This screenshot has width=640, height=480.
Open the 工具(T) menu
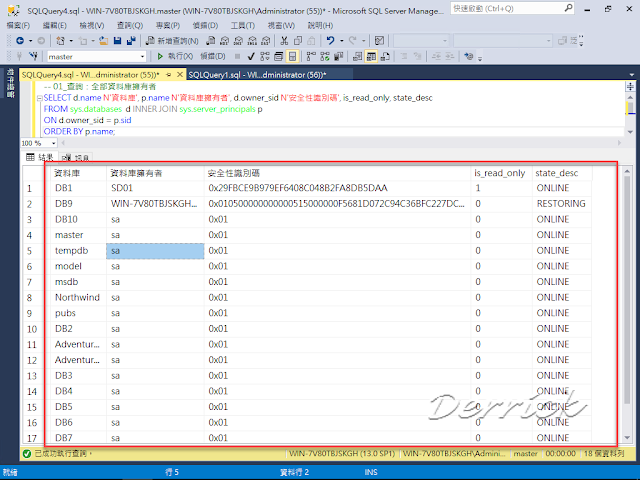click(242, 25)
